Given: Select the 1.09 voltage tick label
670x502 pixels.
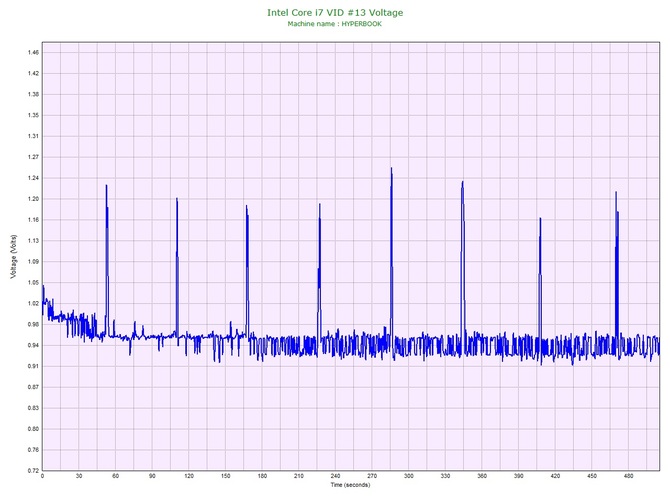Looking at the screenshot, I should (33, 262).
